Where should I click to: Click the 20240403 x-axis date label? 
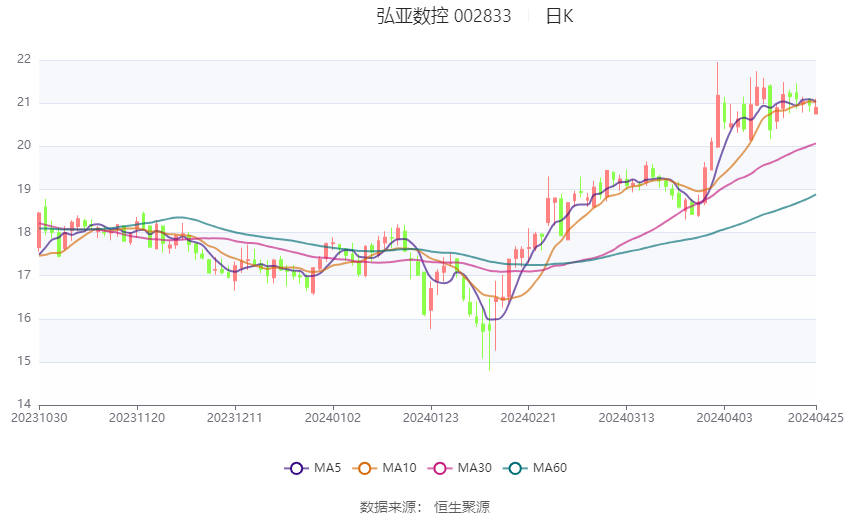coord(725,418)
